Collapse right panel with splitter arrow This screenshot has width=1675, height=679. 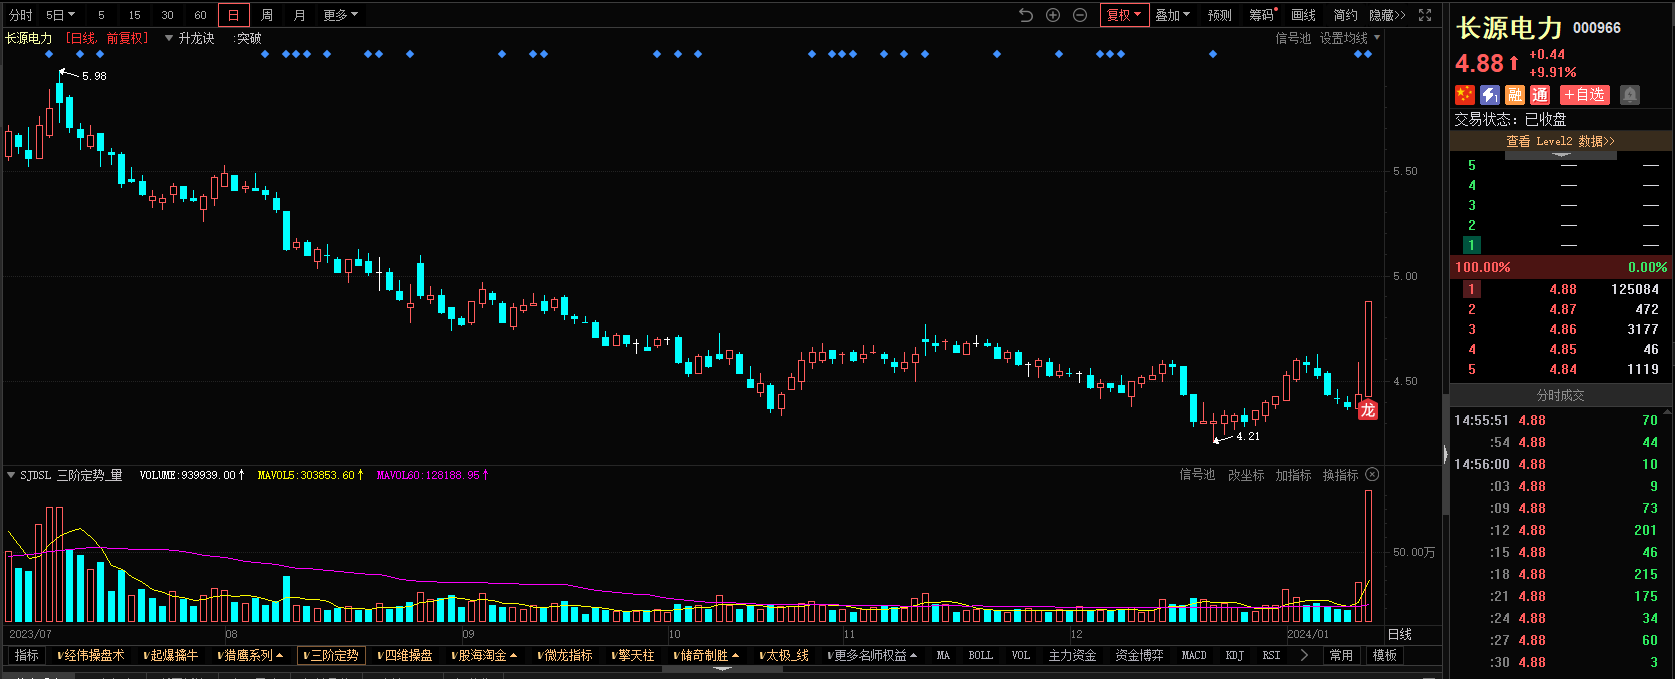click(1445, 455)
